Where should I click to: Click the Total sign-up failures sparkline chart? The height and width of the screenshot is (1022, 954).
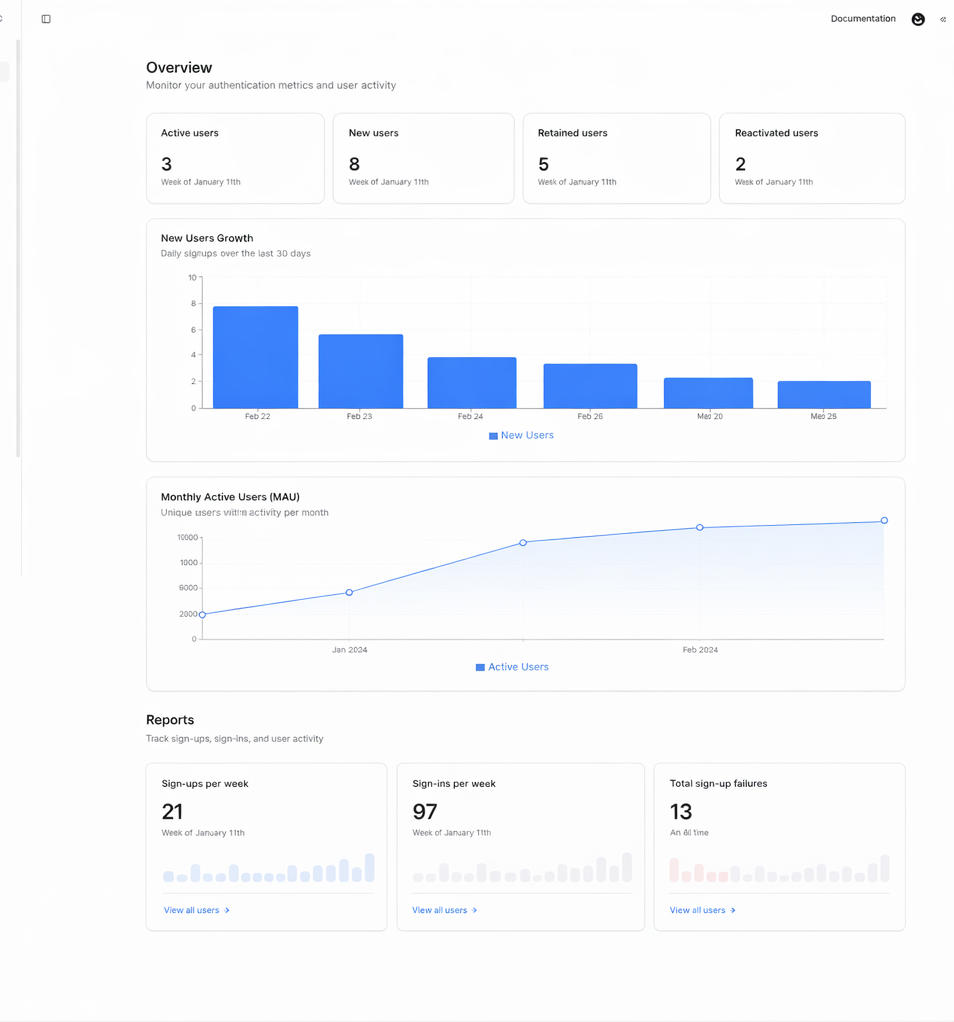[x=779, y=868]
